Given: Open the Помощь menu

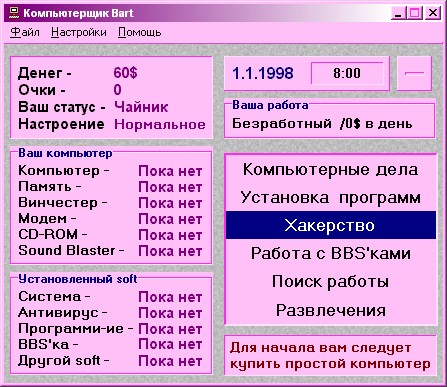Looking at the screenshot, I should pyautogui.click(x=139, y=32).
